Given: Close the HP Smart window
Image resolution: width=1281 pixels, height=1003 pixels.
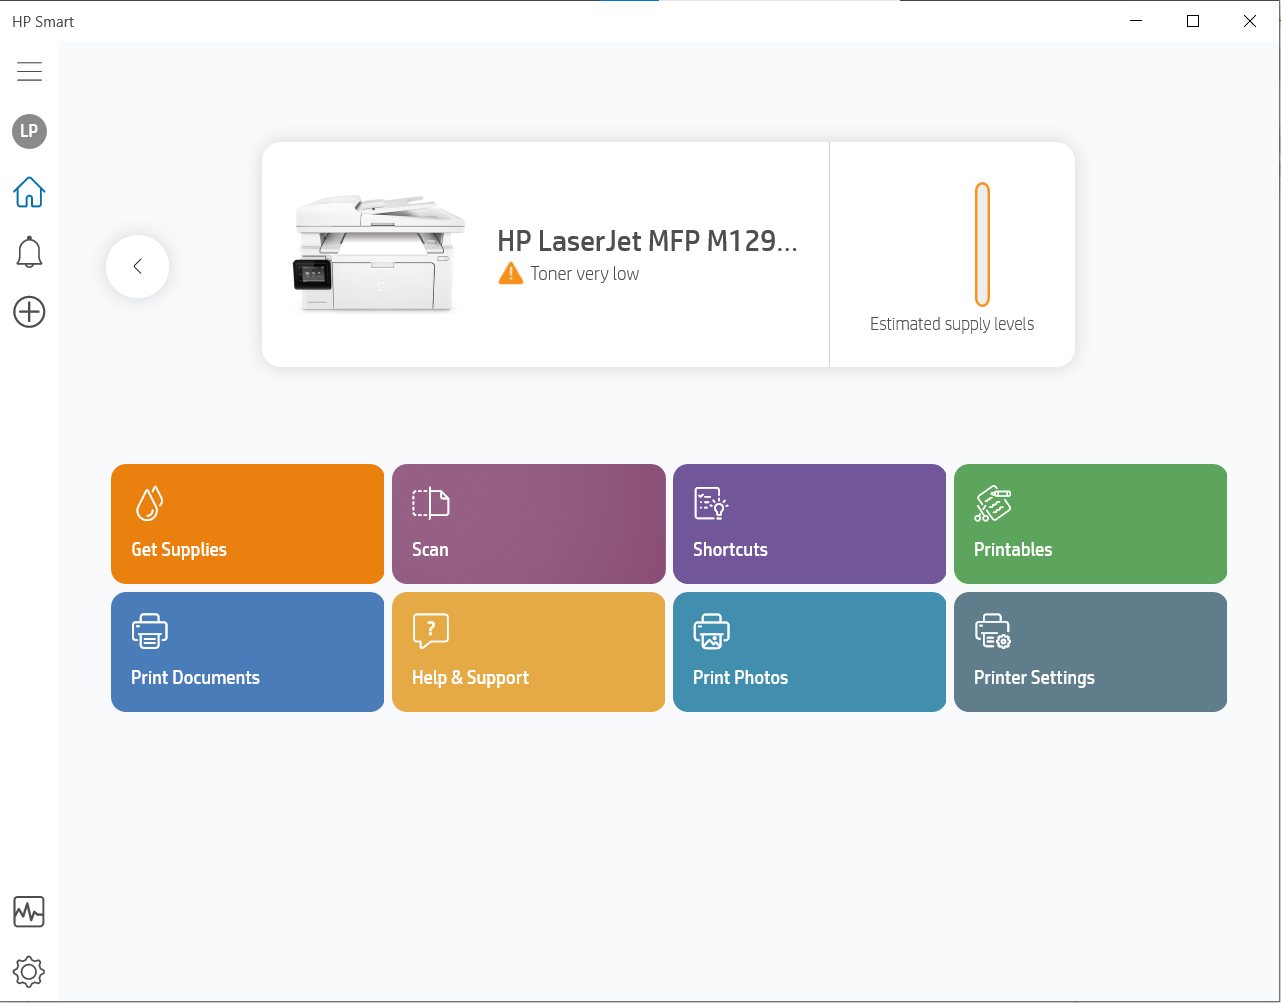Looking at the screenshot, I should pyautogui.click(x=1250, y=21).
